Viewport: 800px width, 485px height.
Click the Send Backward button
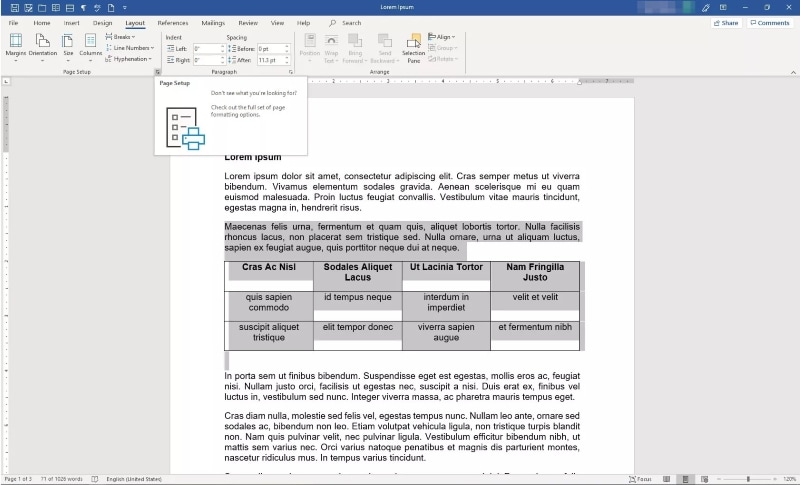coord(385,48)
